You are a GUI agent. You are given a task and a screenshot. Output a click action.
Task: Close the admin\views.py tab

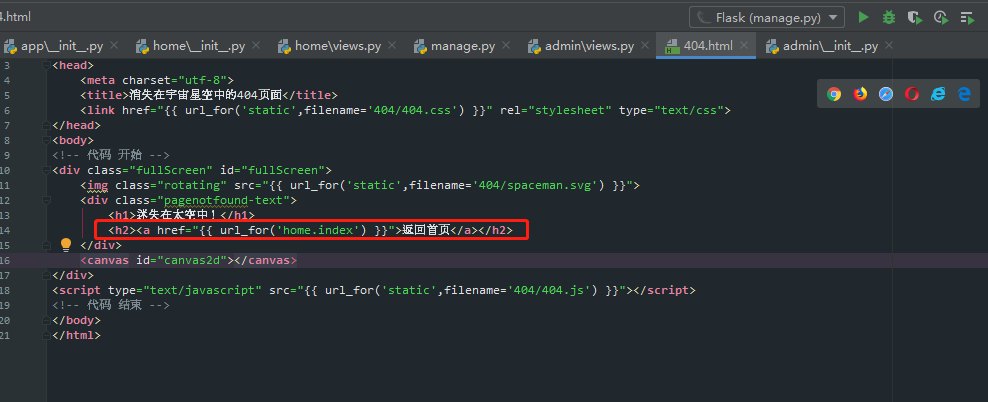pos(645,45)
